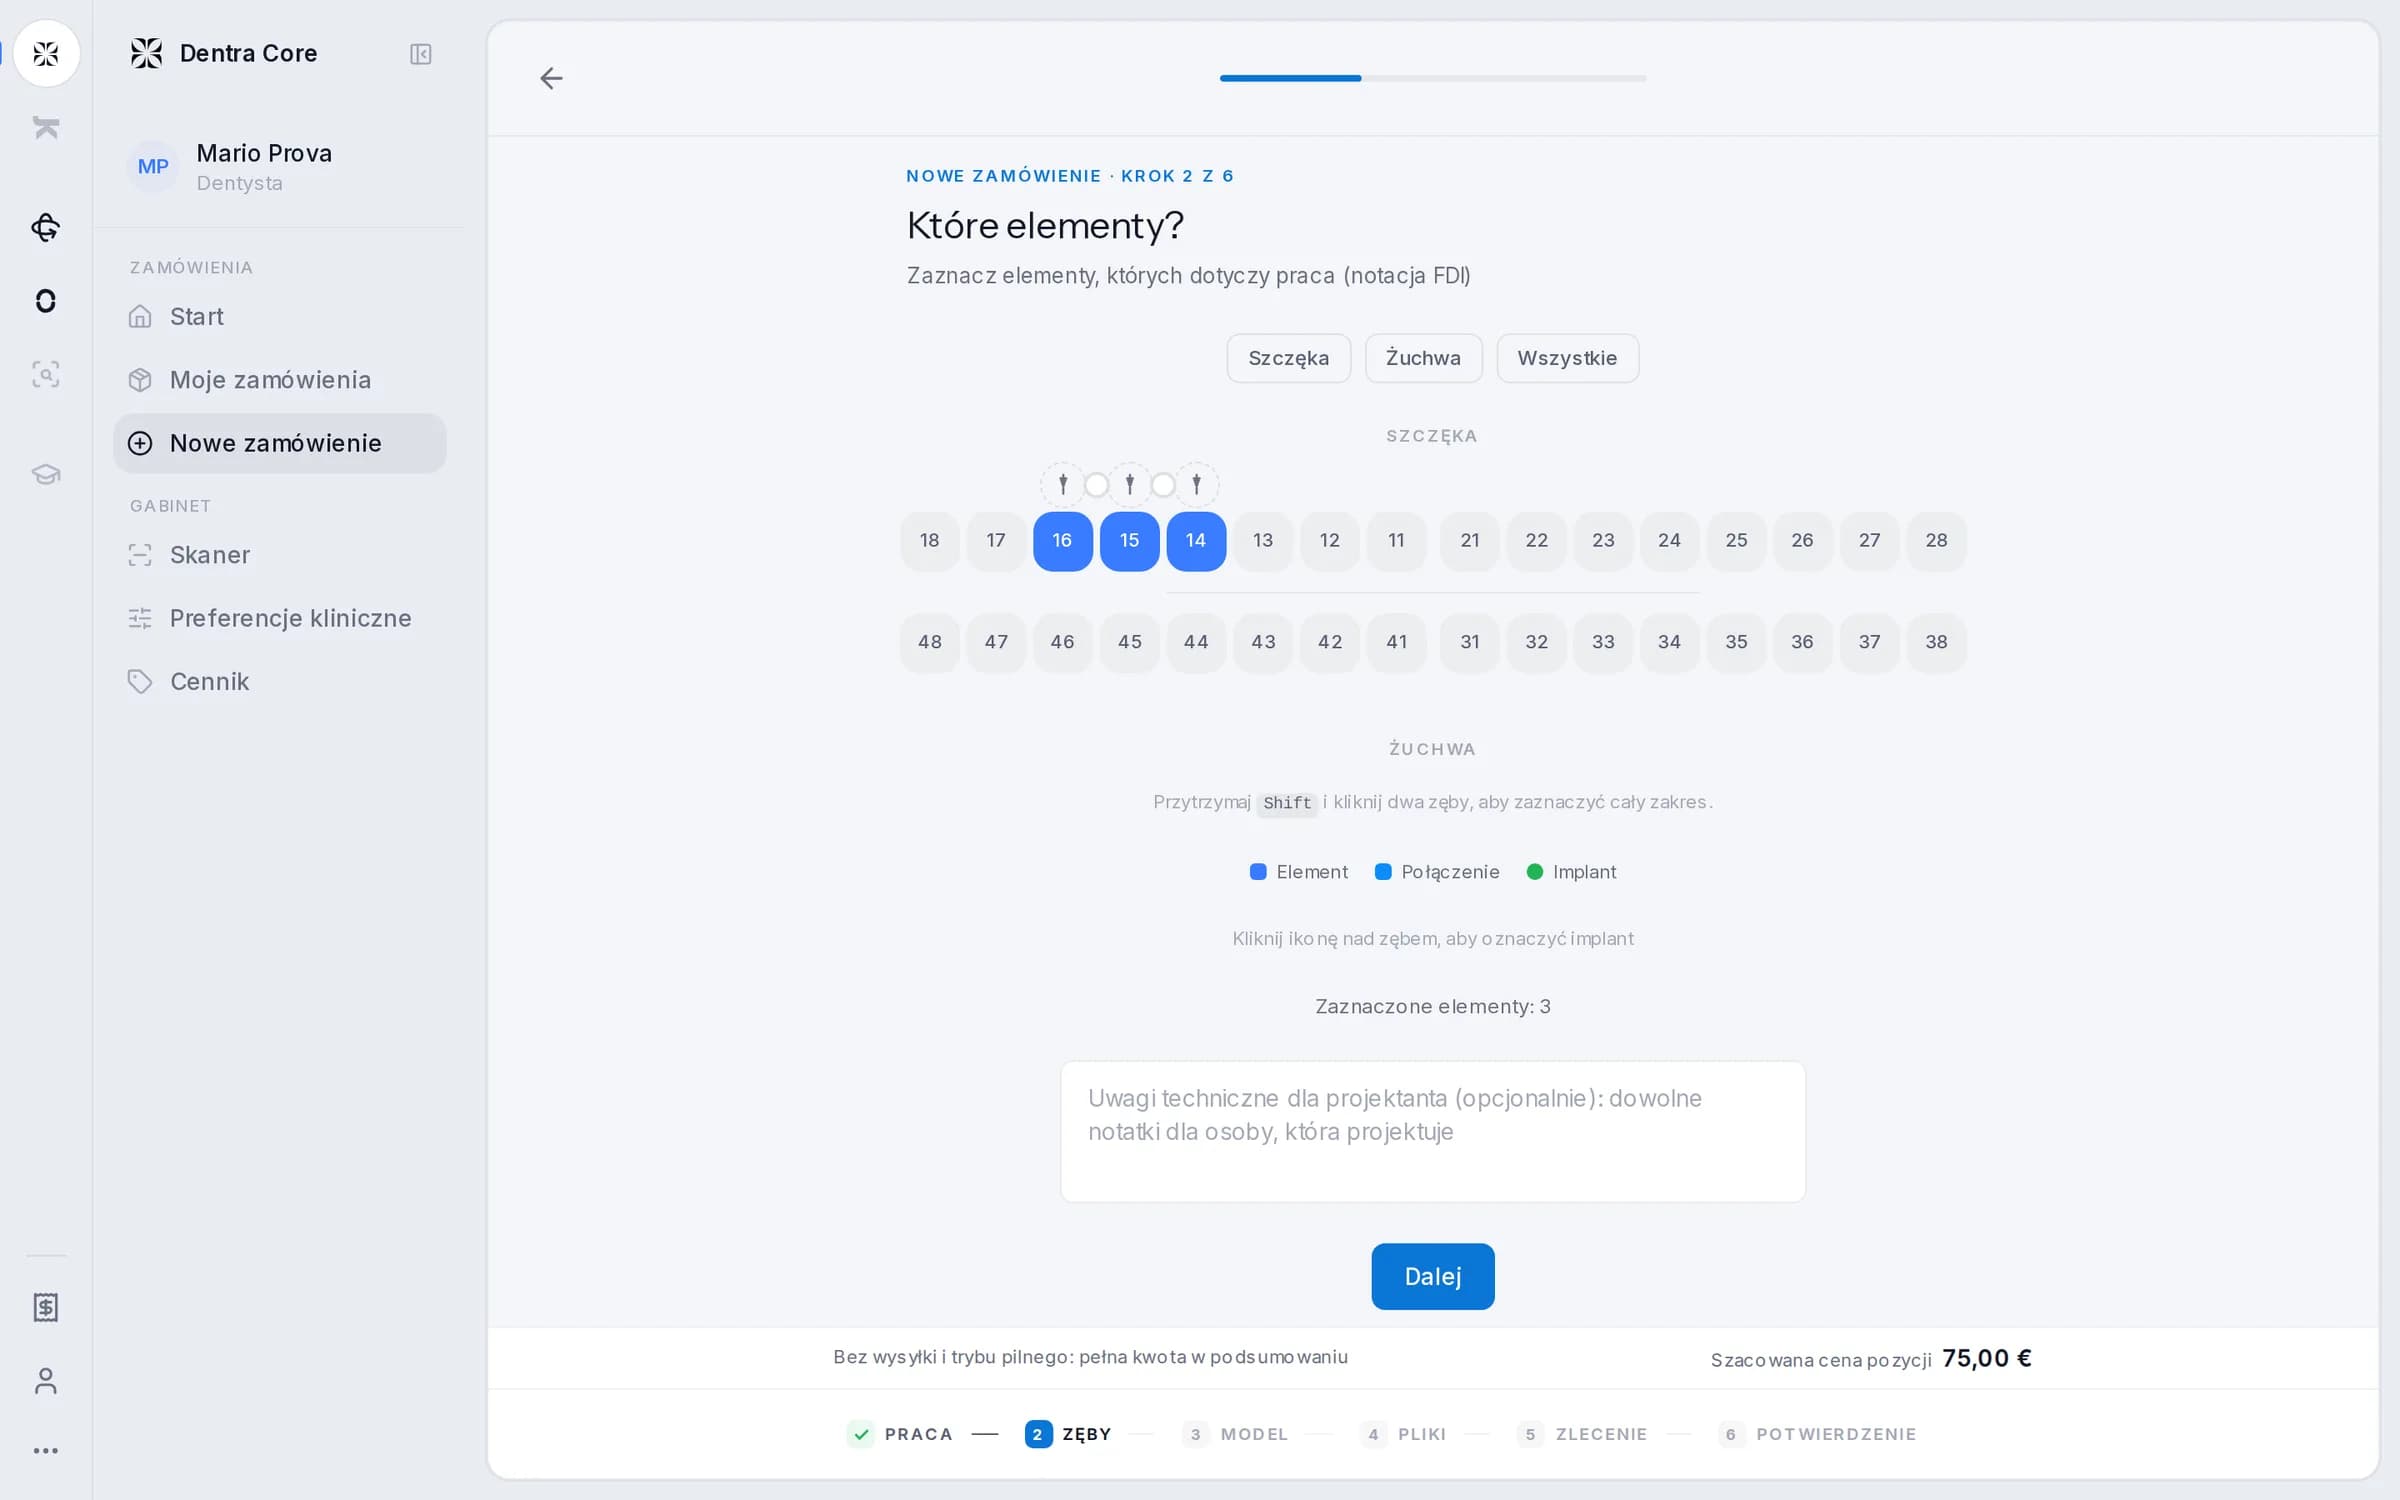Toggle implant icon above tooth 14
Viewport: 2400px width, 1500px height.
click(x=1196, y=485)
